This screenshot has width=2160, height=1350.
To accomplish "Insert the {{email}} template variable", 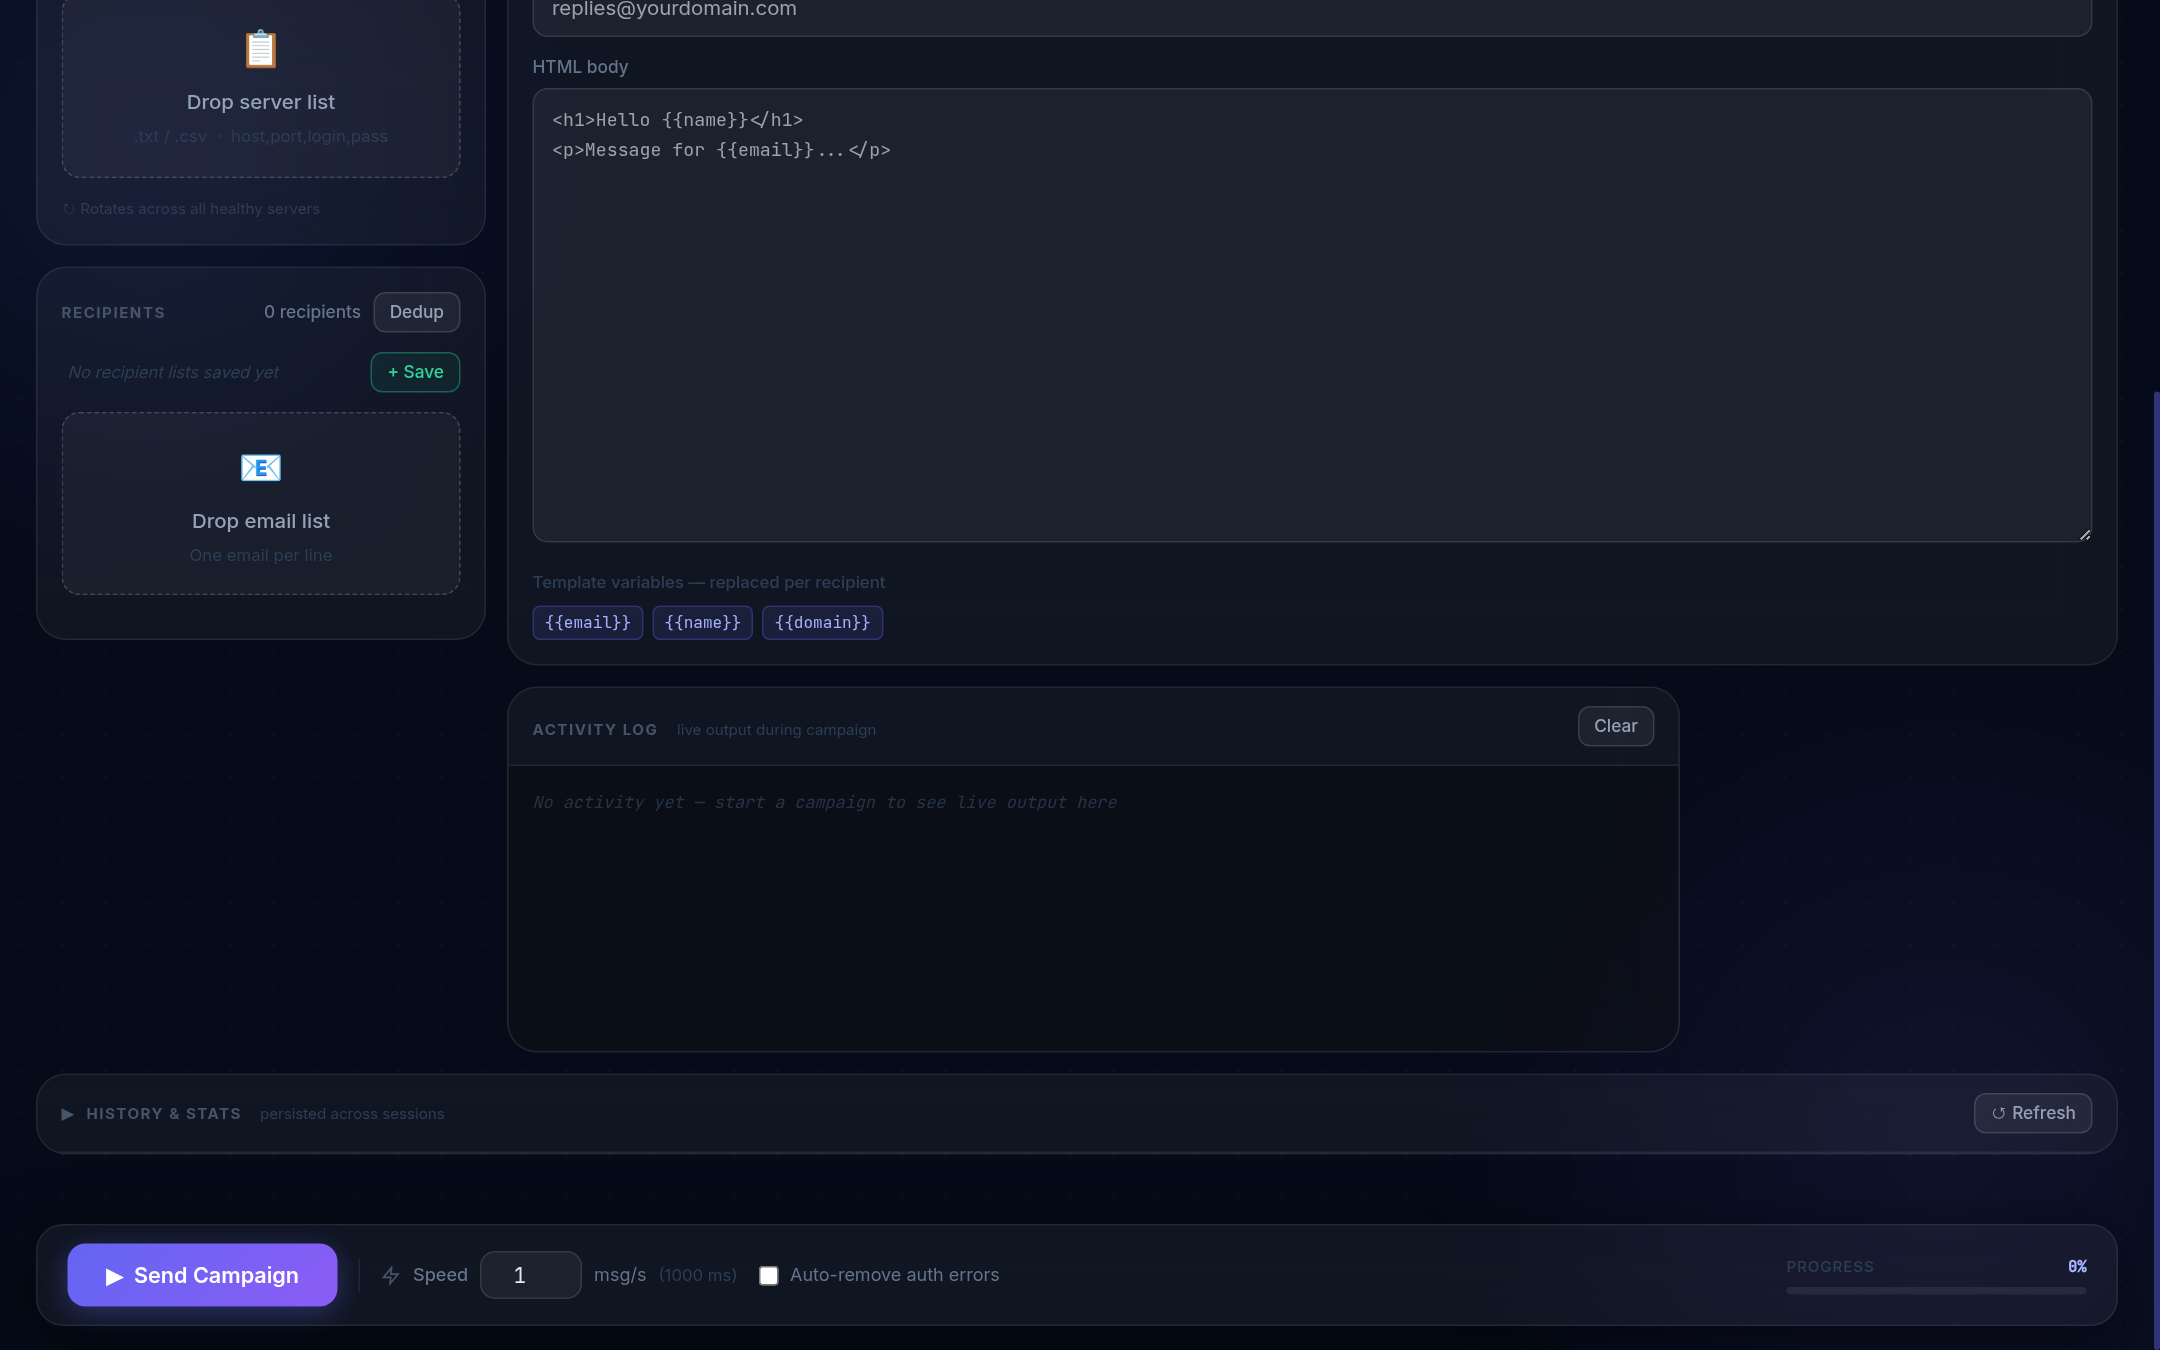I will point(587,622).
